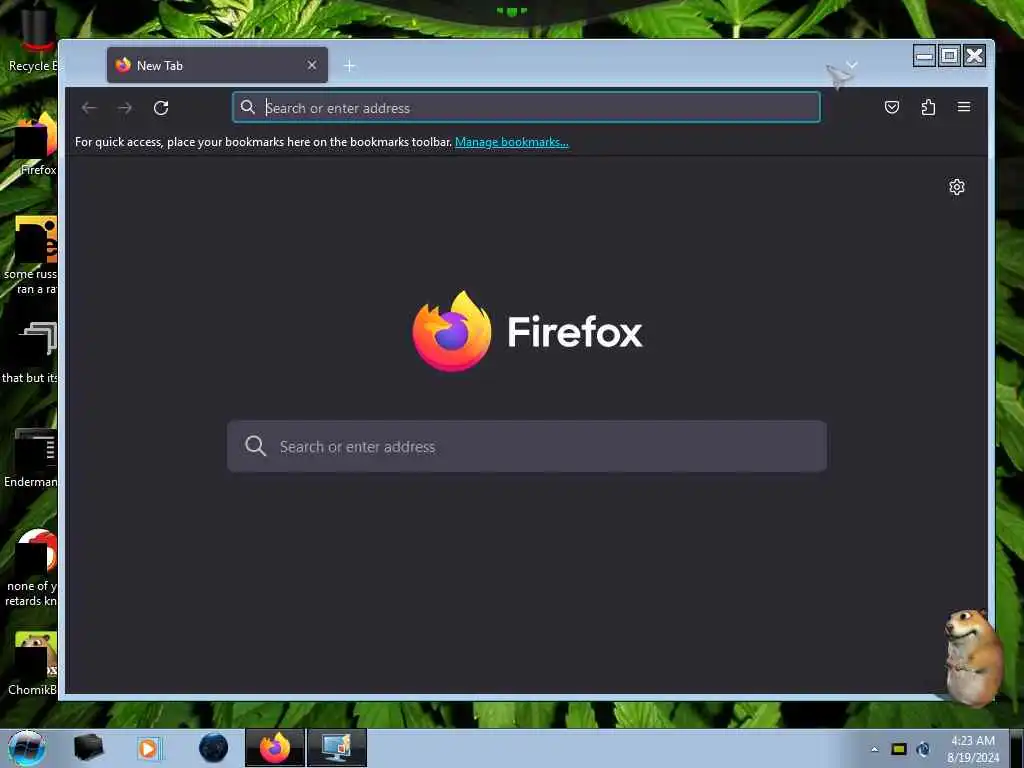Viewport: 1024px width, 768px height.
Task: Open the computer monitor taskbar icon
Action: (337, 748)
